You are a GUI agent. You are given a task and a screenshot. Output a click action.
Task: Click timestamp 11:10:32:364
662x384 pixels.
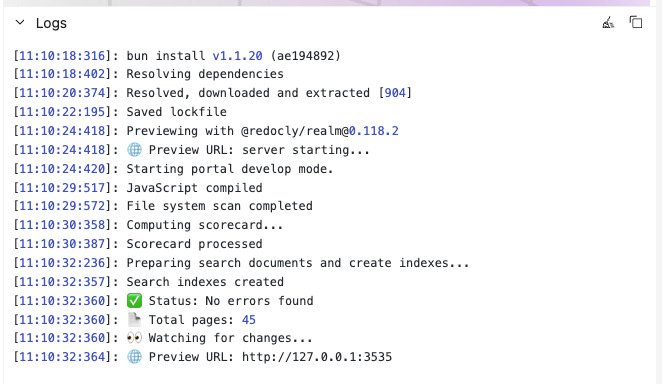[x=62, y=357]
